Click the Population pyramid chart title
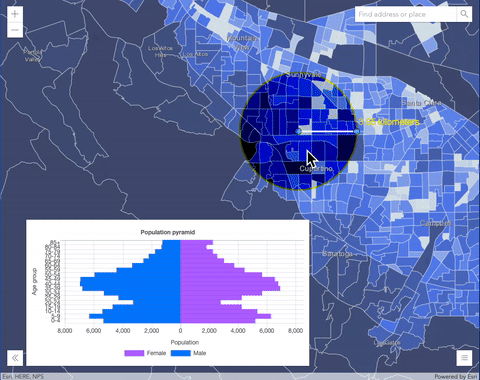The image size is (480, 380). [x=168, y=232]
